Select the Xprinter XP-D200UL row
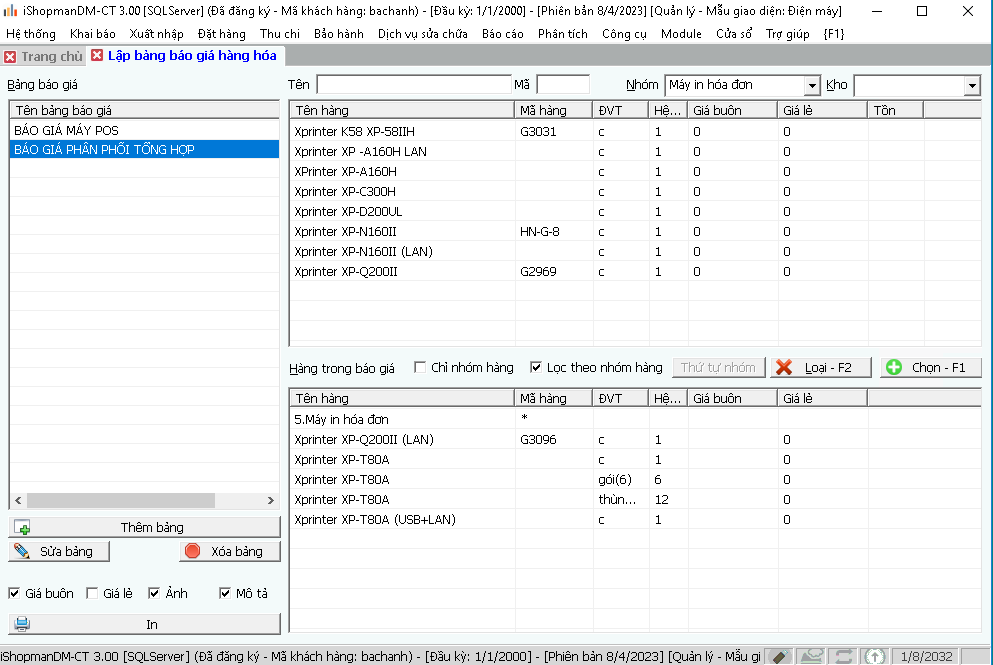This screenshot has height=665, width=993. (x=635, y=212)
